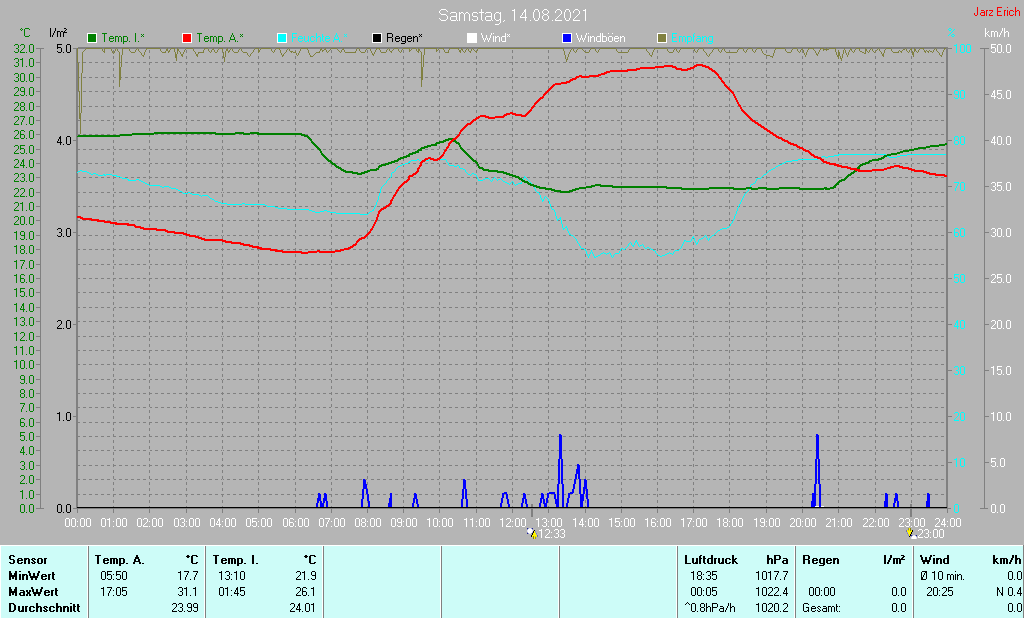Click the weather icon at the 23:00 marker
This screenshot has height=618, width=1024.
910,534
